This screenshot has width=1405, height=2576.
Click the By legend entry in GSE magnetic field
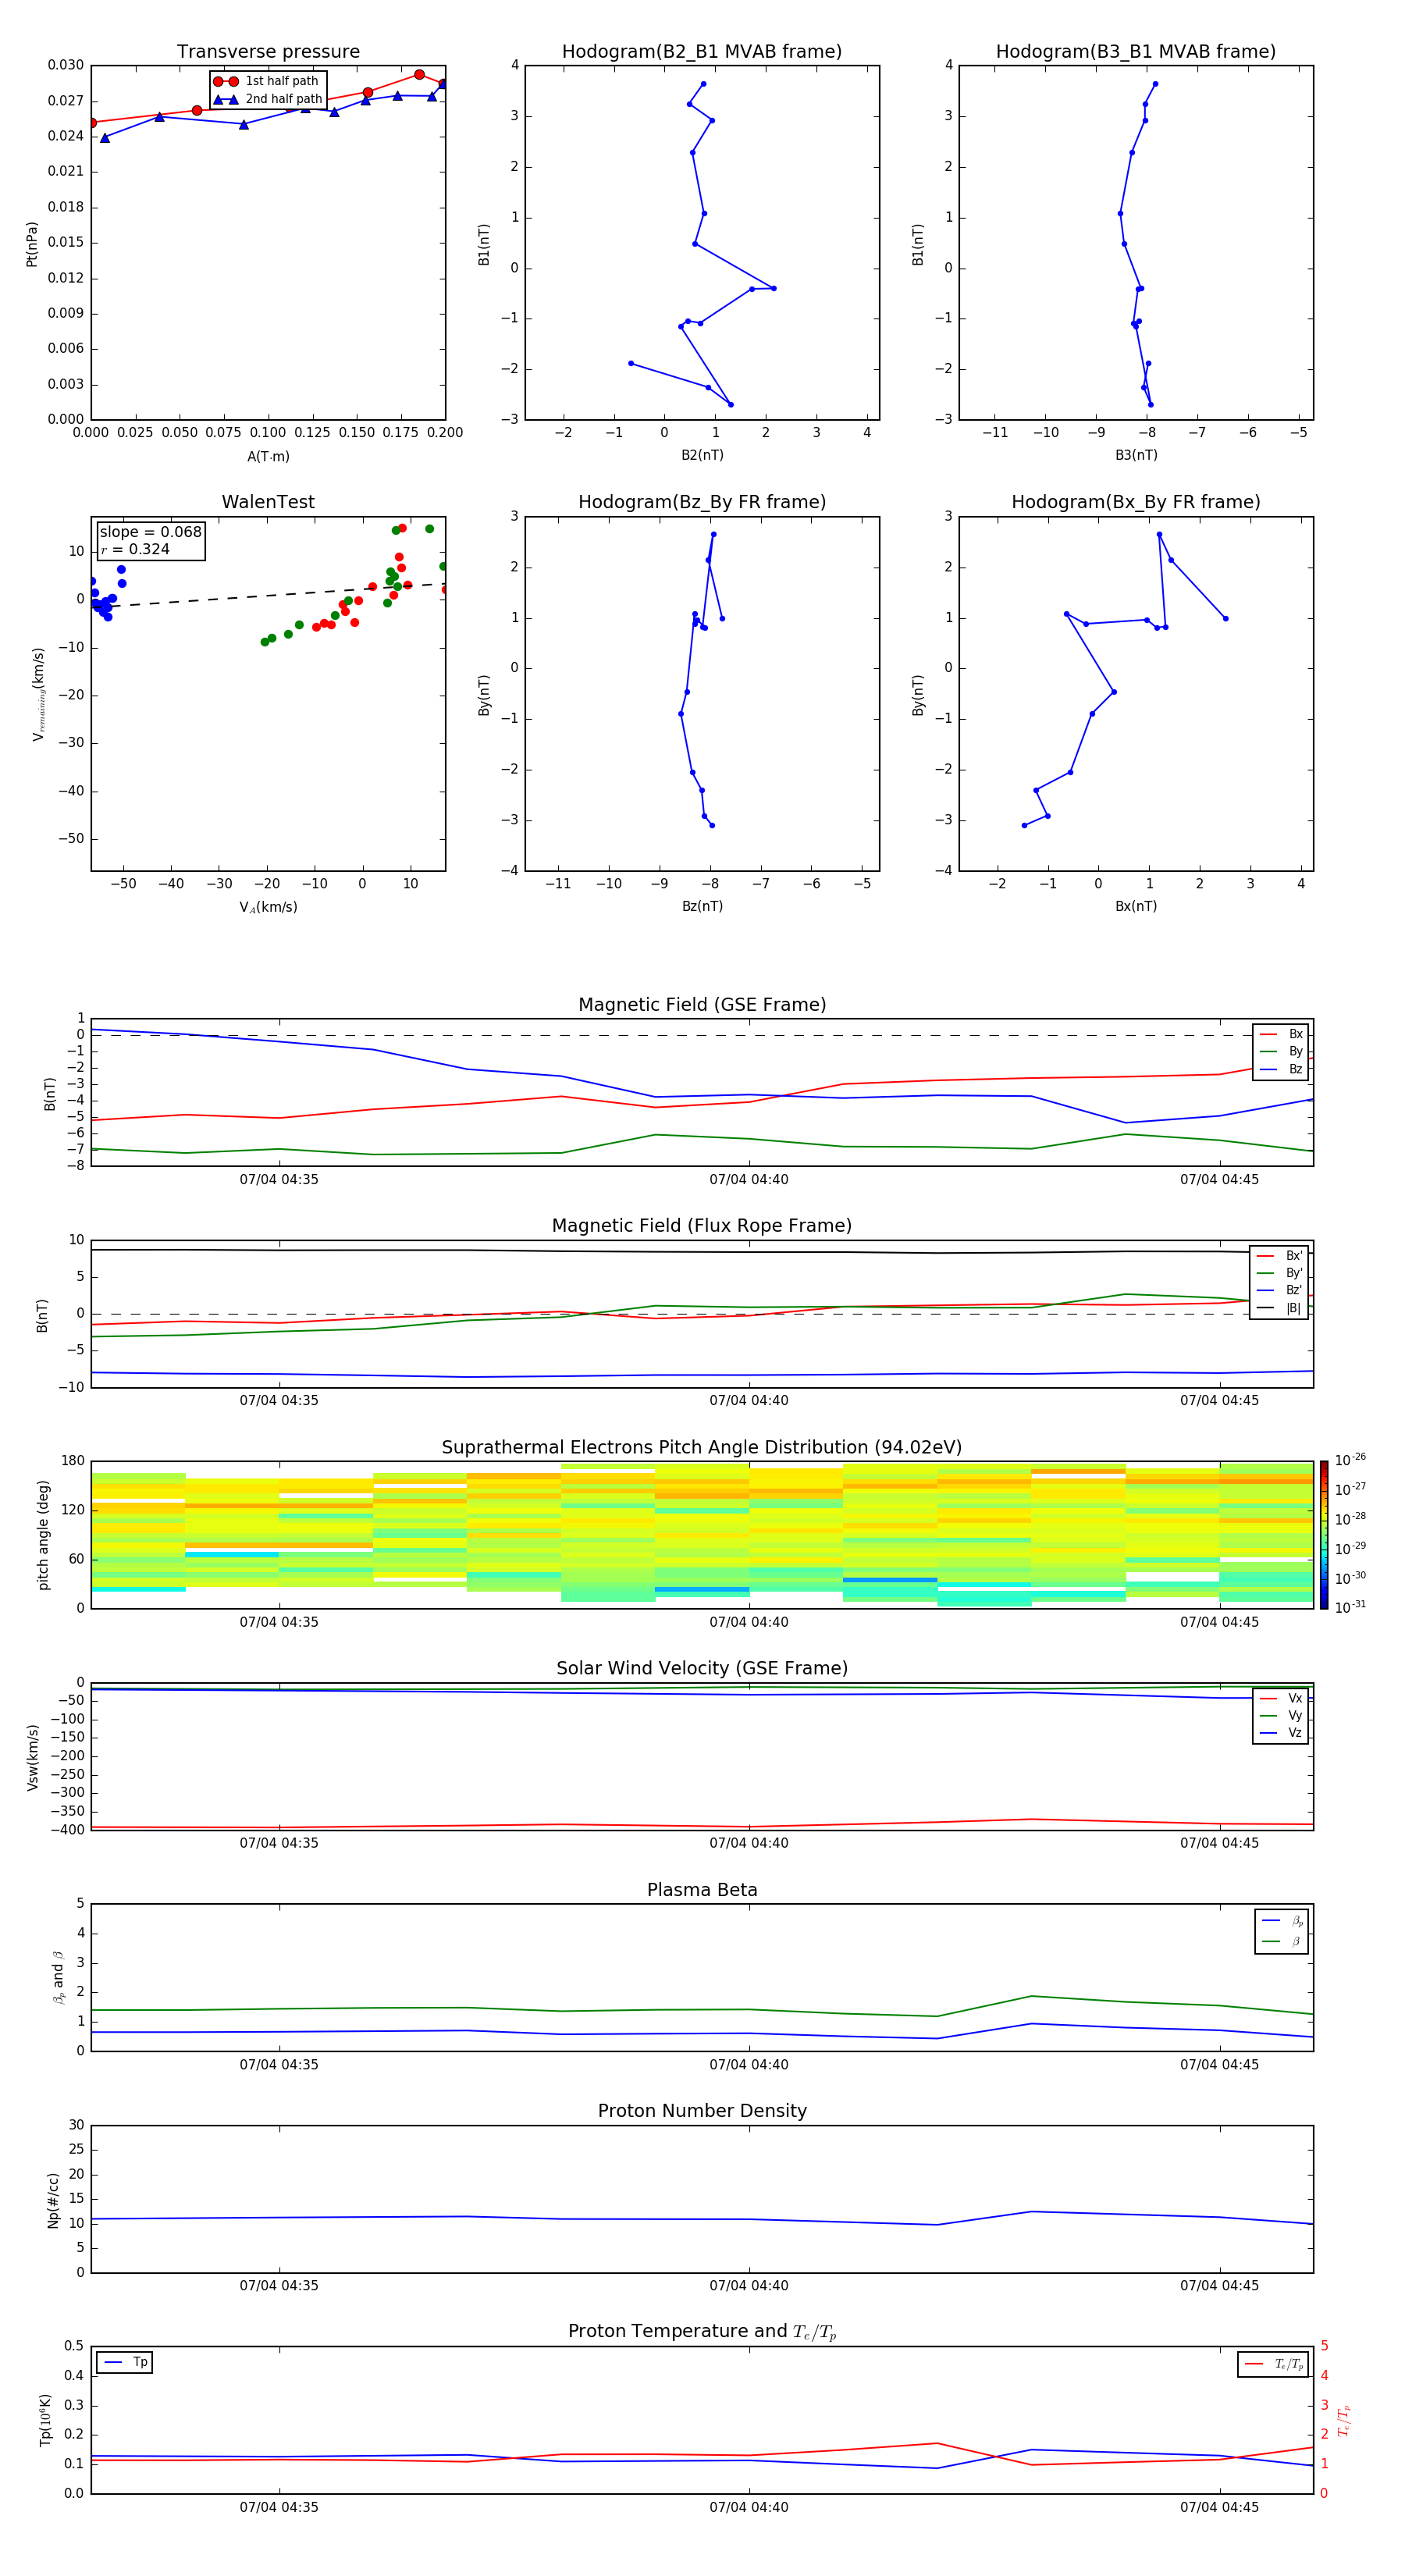1281,1051
